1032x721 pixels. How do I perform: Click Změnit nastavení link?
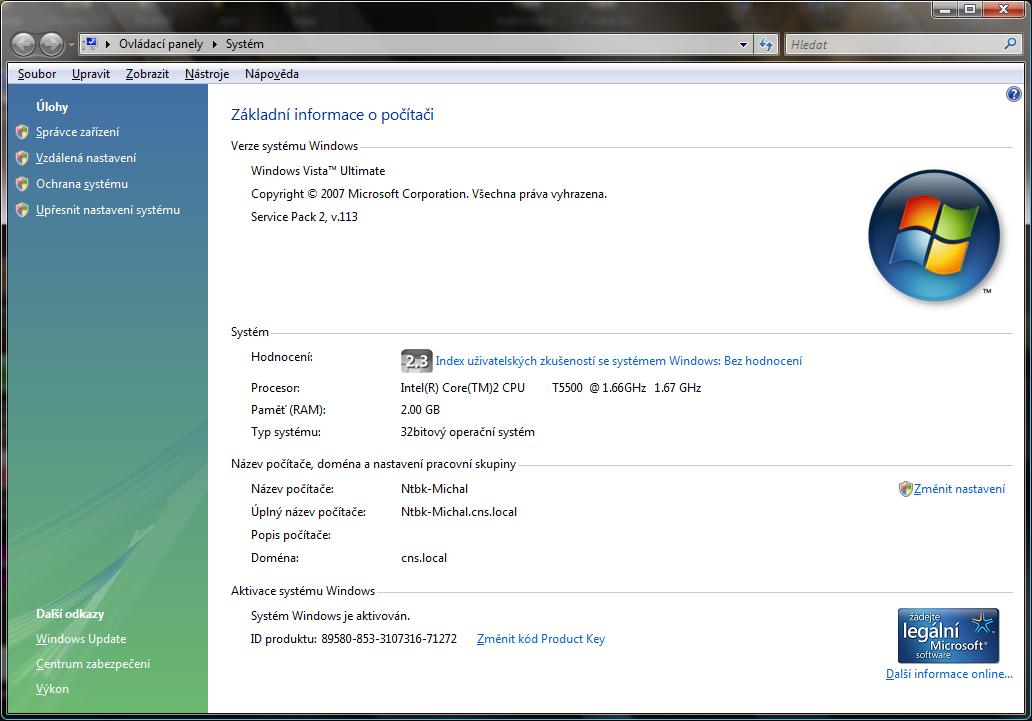tap(960, 489)
